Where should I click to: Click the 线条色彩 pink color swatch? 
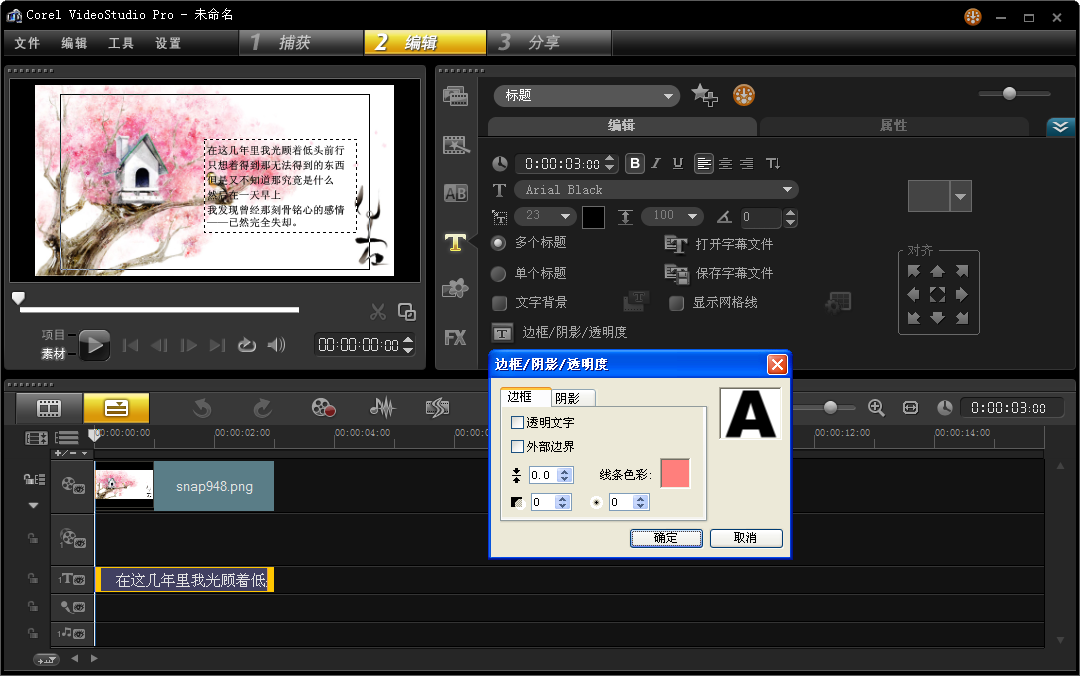[x=675, y=471]
